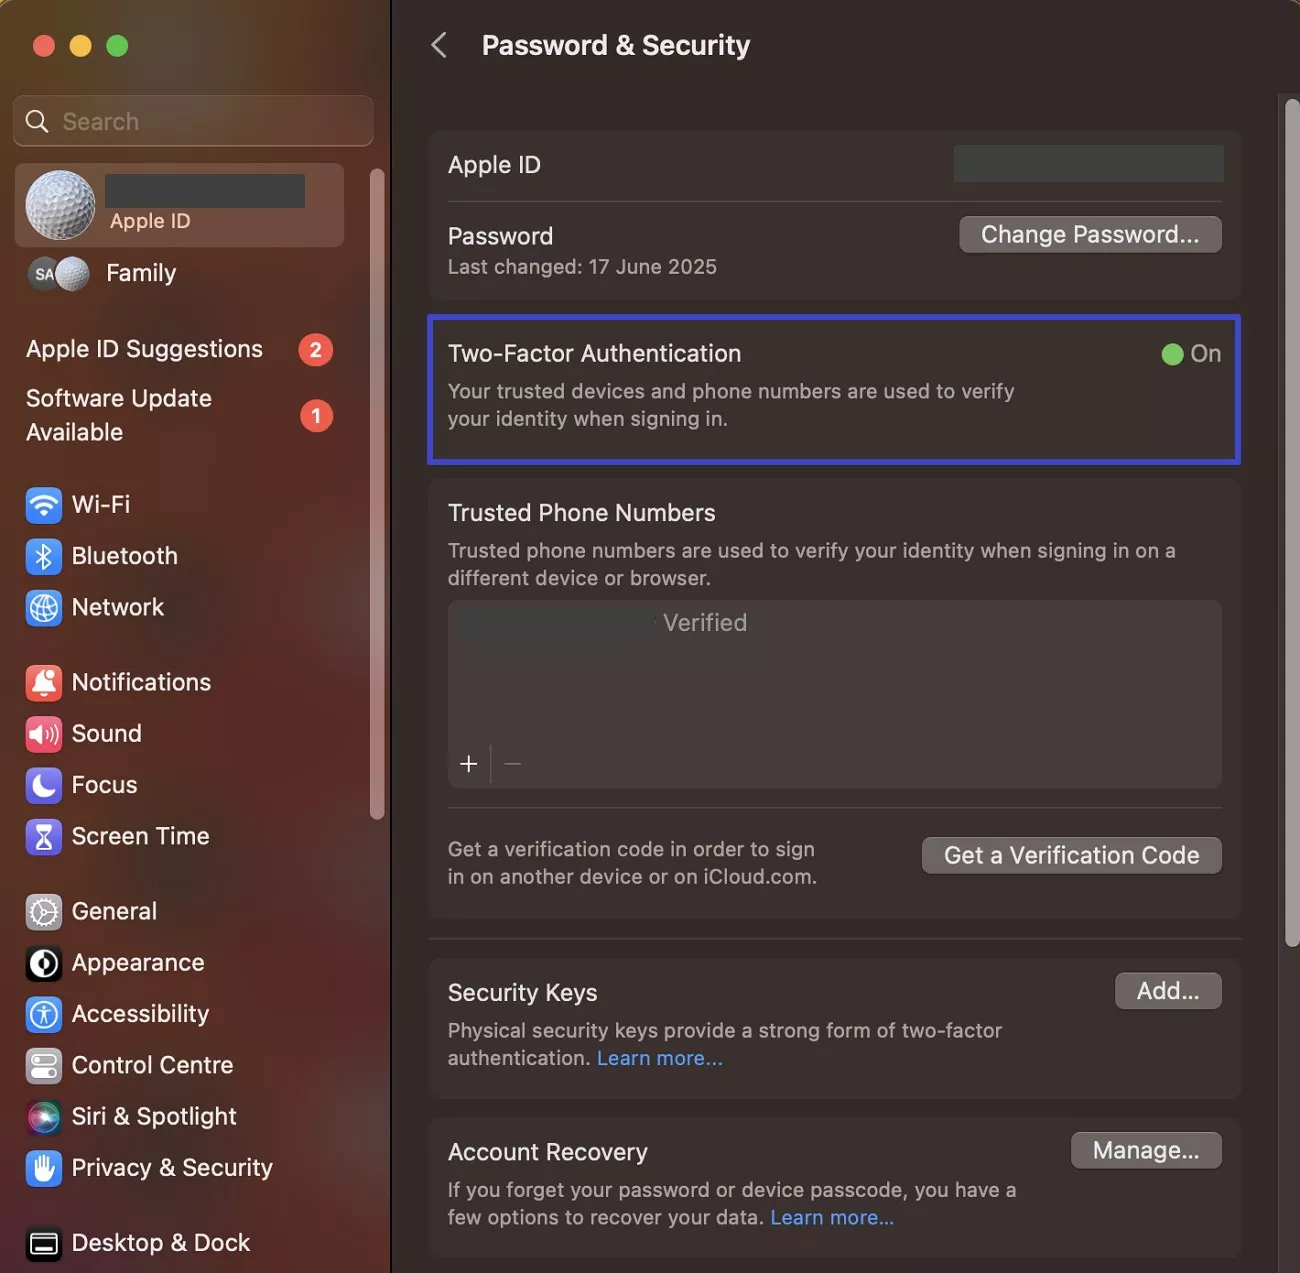Select Privacy & Security in sidebar

(171, 1168)
